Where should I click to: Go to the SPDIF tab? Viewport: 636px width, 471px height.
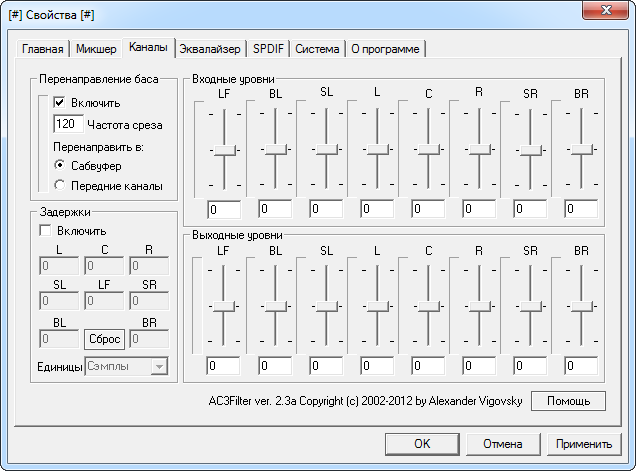pos(268,48)
